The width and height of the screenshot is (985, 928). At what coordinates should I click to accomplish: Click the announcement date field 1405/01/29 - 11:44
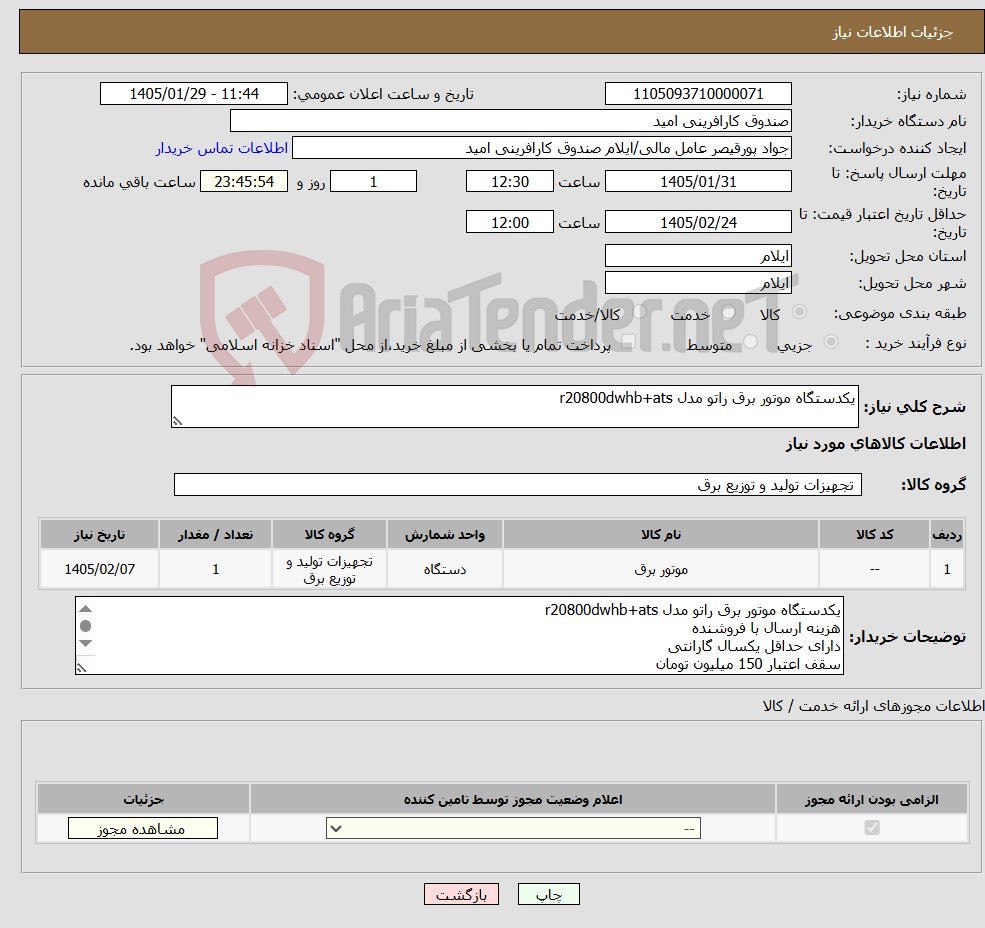(193, 94)
